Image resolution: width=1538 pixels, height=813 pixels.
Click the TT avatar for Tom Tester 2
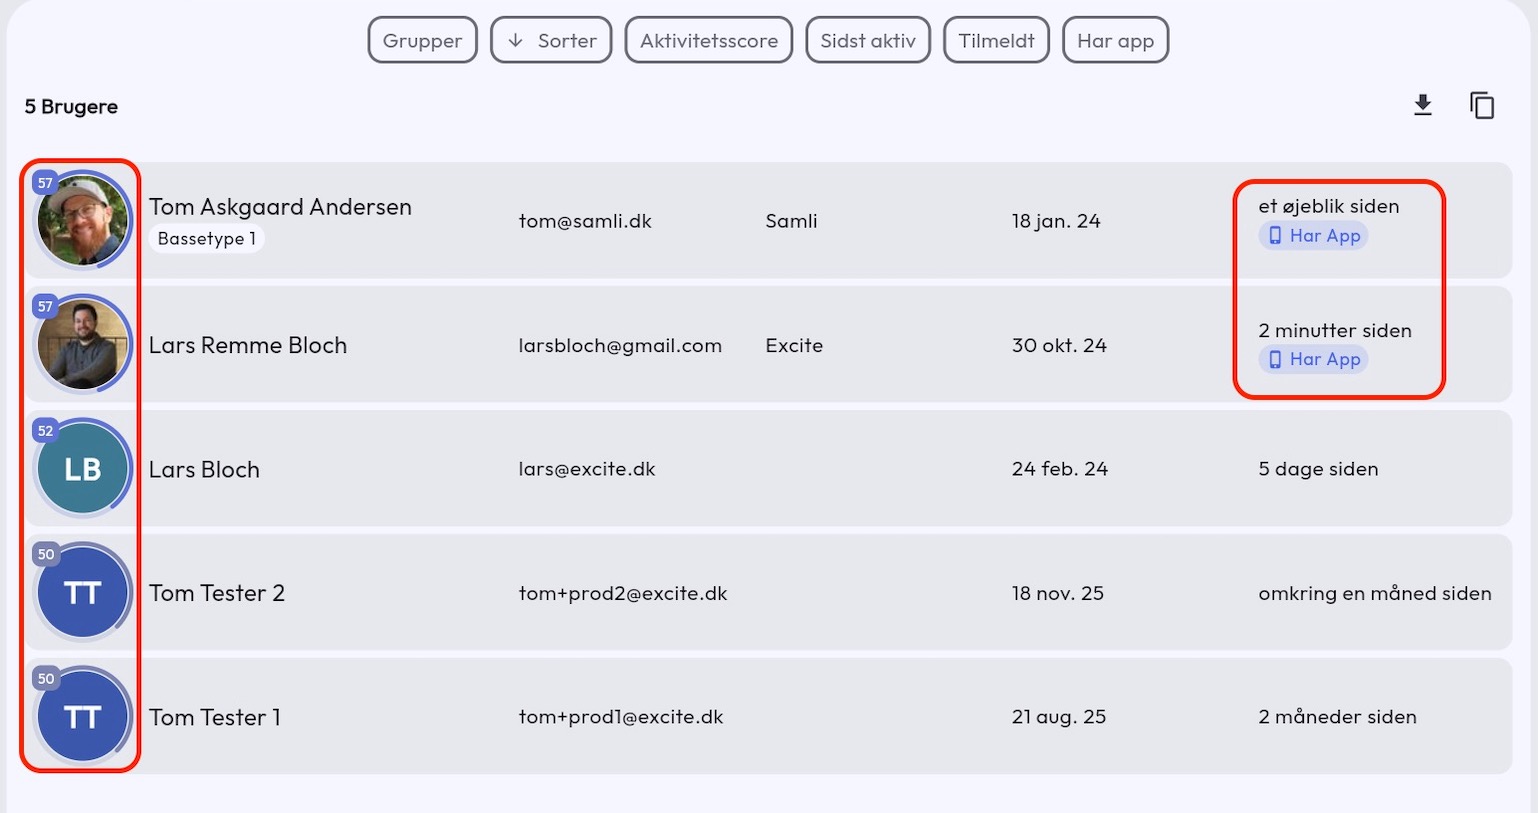coord(82,592)
